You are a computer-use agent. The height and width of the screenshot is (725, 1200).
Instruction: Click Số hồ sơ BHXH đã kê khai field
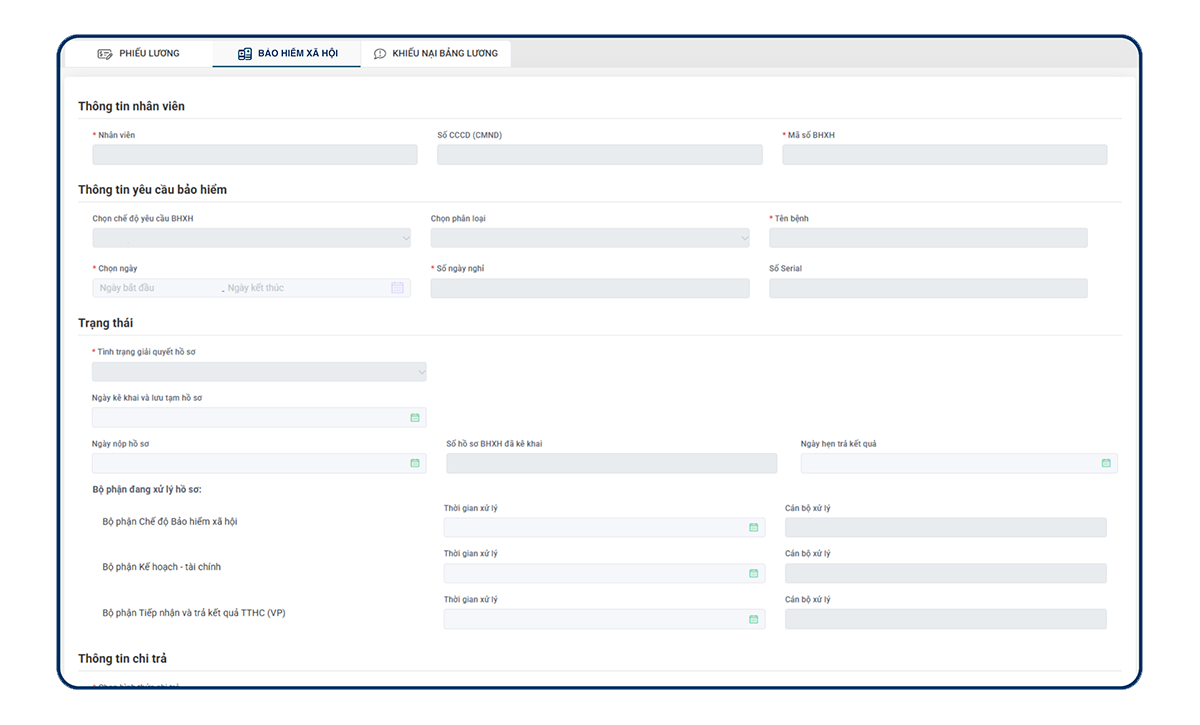tap(612, 464)
